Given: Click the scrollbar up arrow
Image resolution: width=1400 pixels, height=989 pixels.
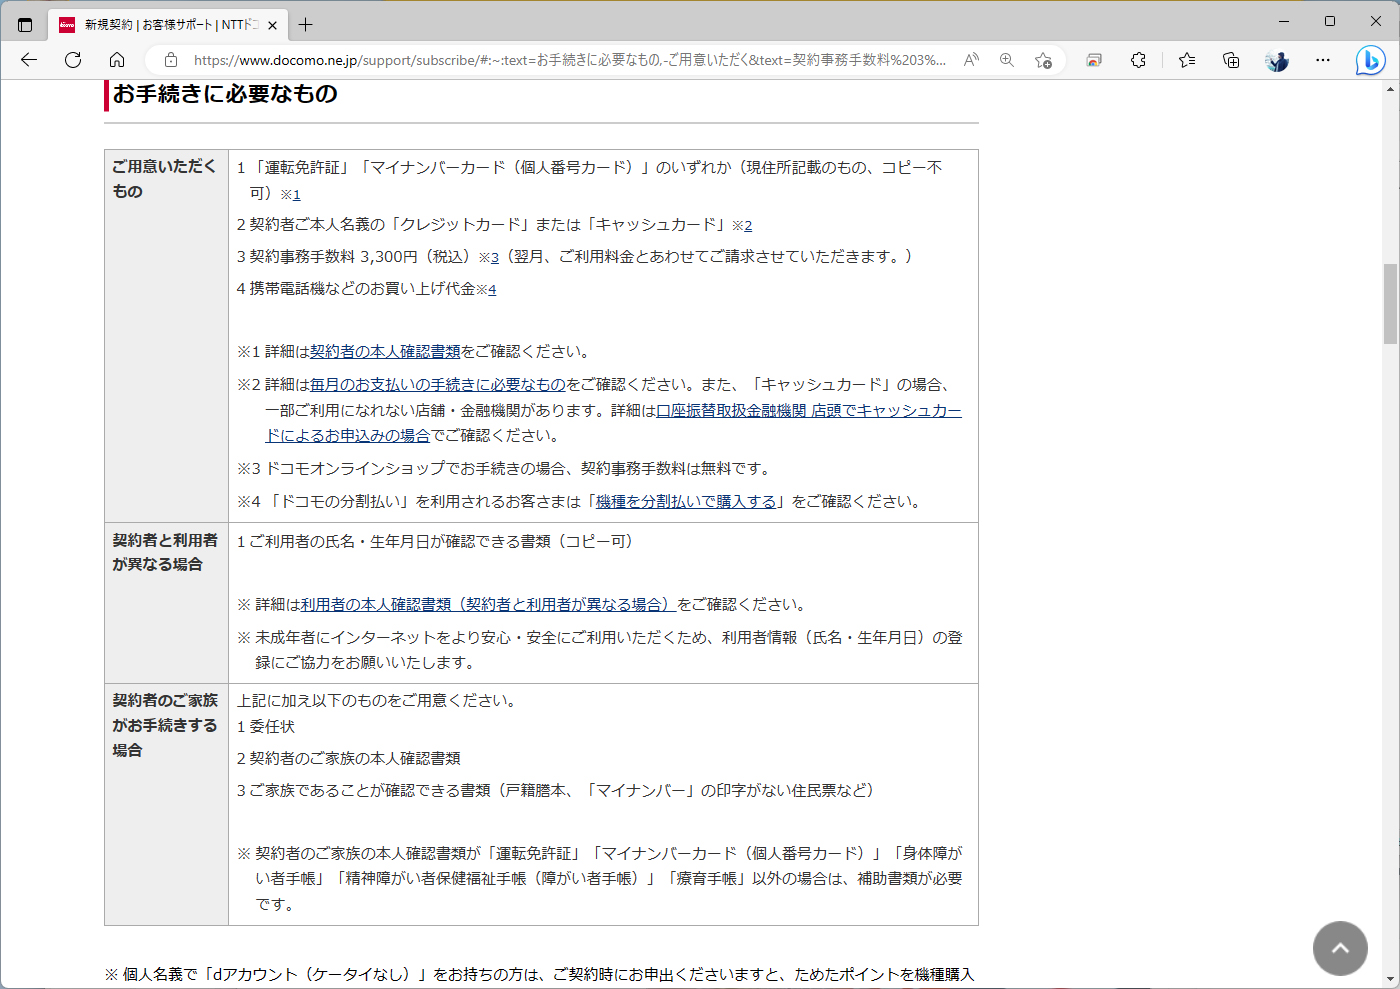Looking at the screenshot, I should pyautogui.click(x=1390, y=89).
